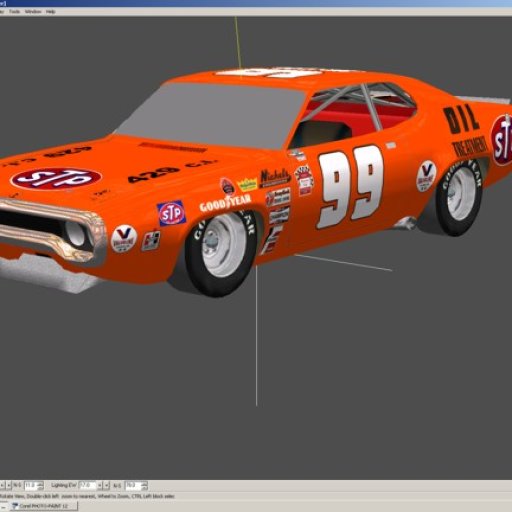
Task: Click the leftmost arrow button in the bottom toolbar
Action: point(2,485)
